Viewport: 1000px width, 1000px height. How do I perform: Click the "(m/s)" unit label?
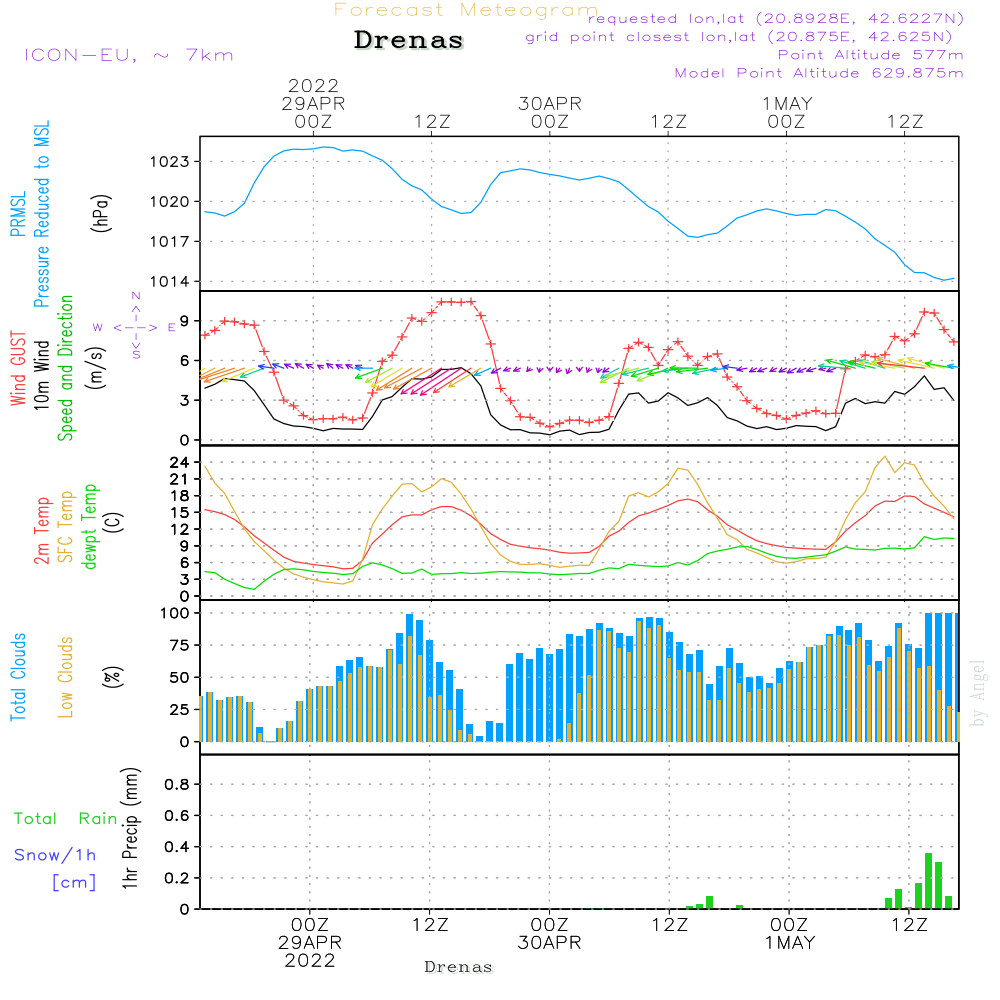pos(95,368)
